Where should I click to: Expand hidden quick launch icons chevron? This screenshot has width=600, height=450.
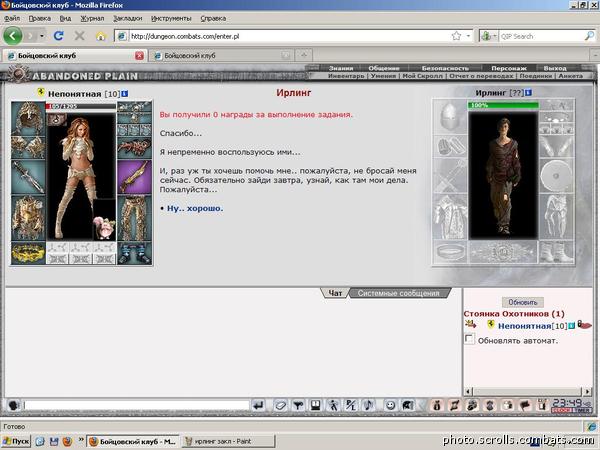[x=81, y=439]
